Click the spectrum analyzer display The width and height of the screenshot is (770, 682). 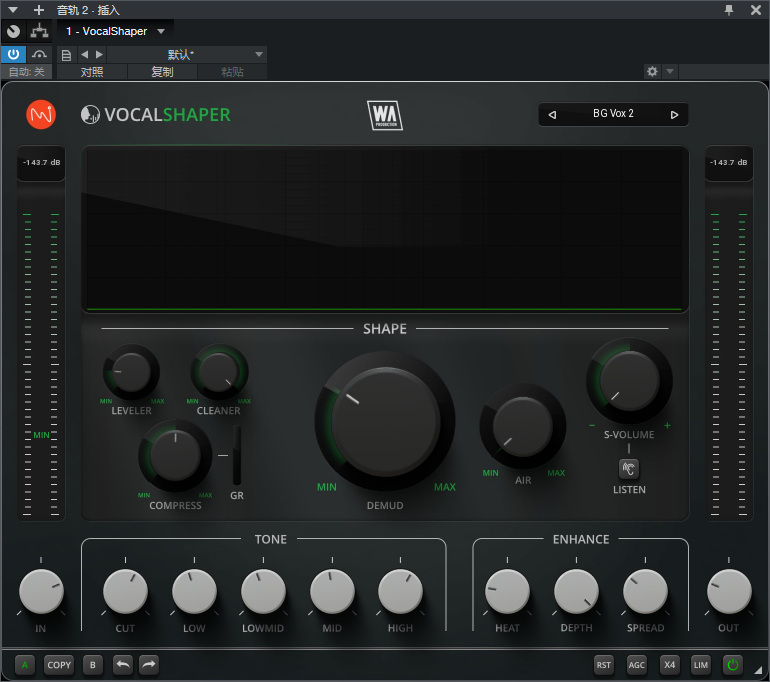tap(385, 229)
